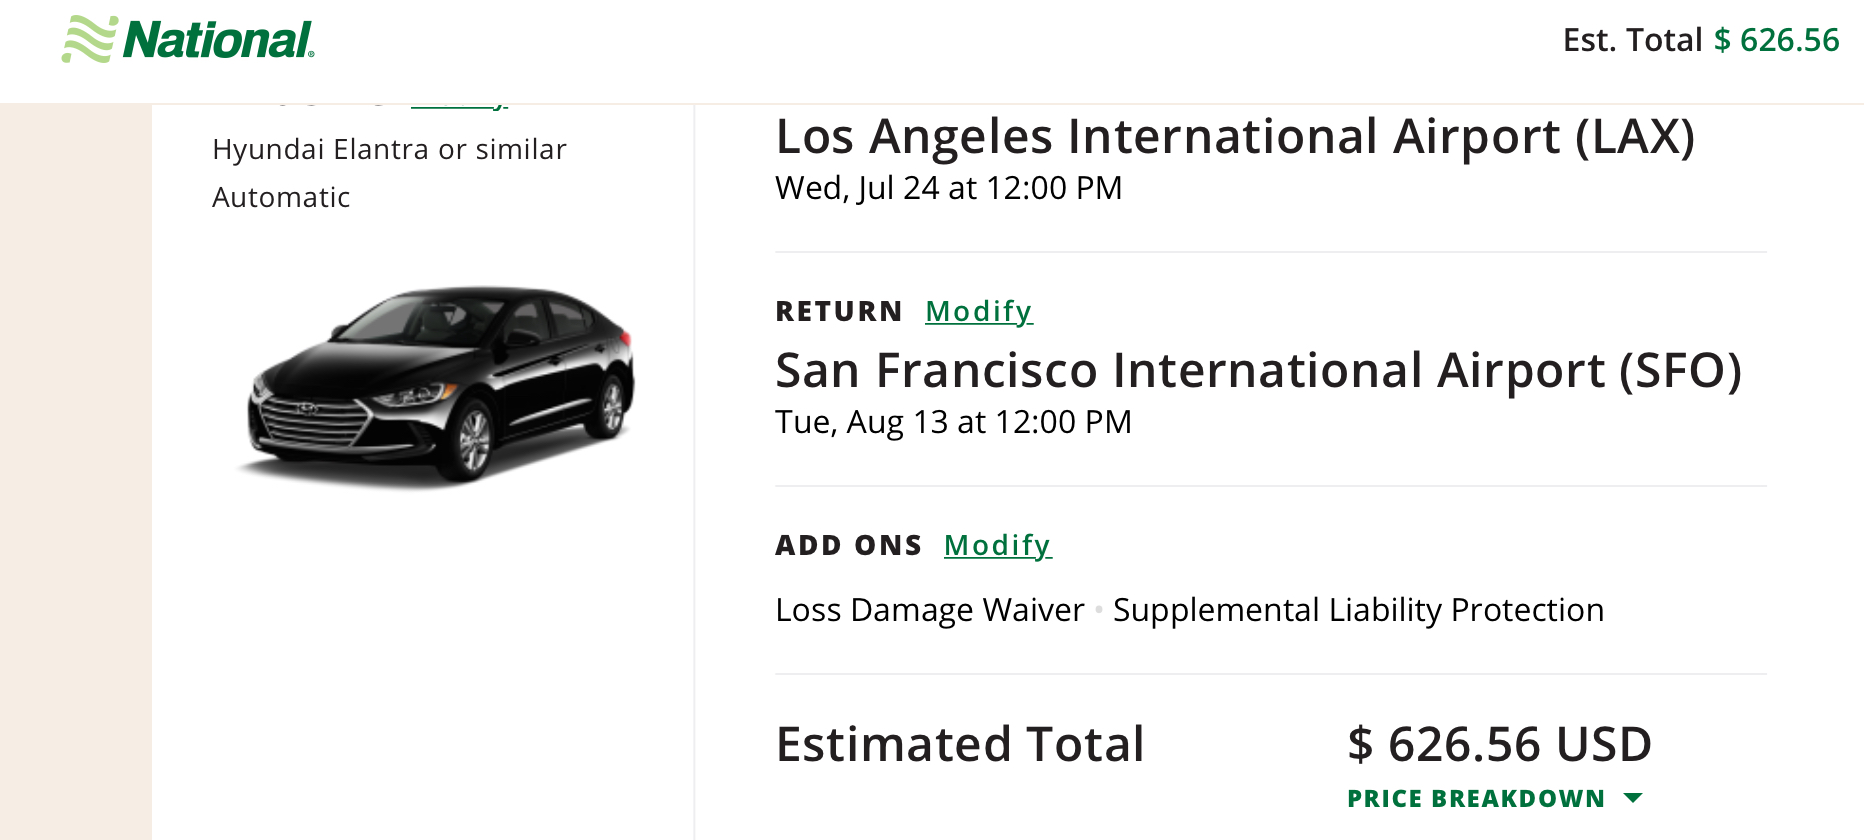Image resolution: width=1864 pixels, height=840 pixels.
Task: Click the National green wave logo emblem
Action: pos(89,40)
